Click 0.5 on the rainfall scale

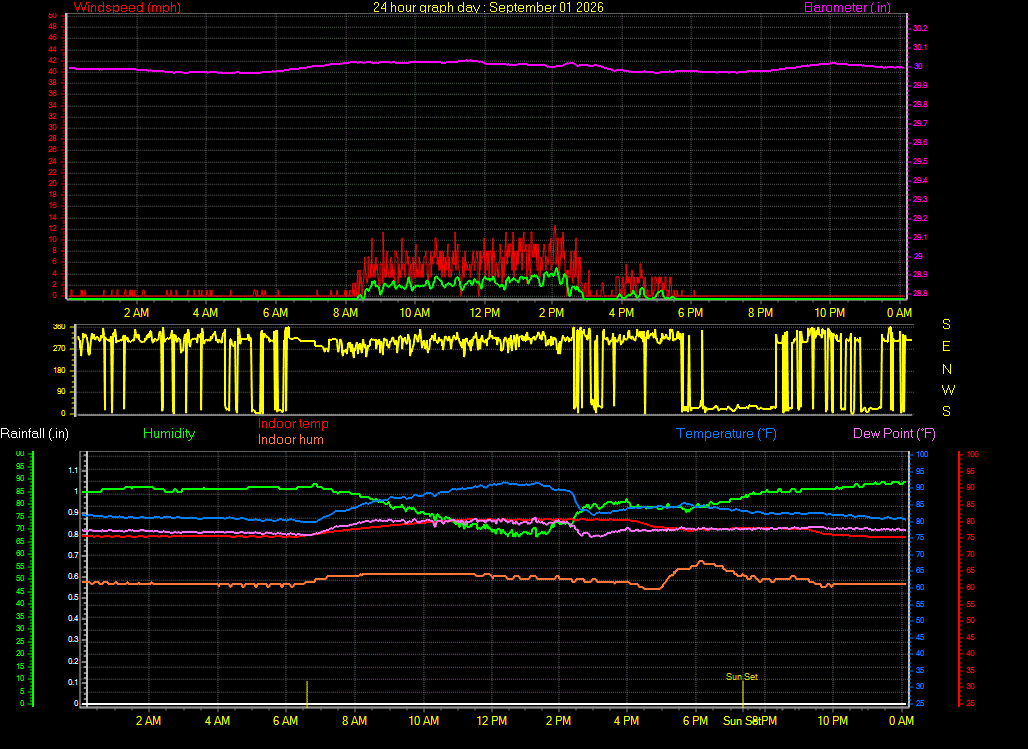pyautogui.click(x=73, y=597)
